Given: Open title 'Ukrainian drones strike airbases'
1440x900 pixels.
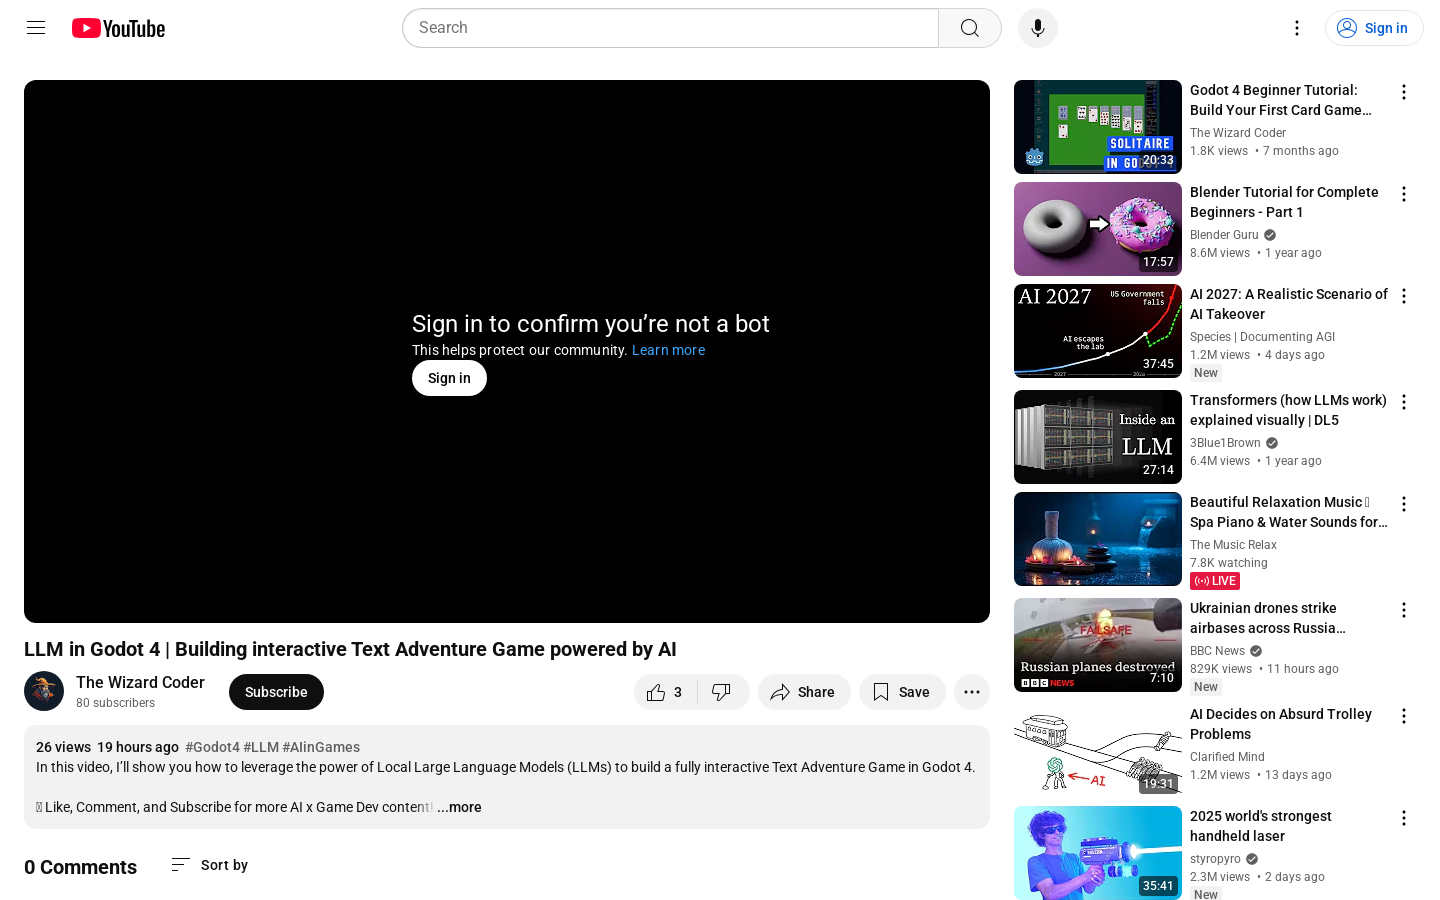Looking at the screenshot, I should click(1268, 618).
